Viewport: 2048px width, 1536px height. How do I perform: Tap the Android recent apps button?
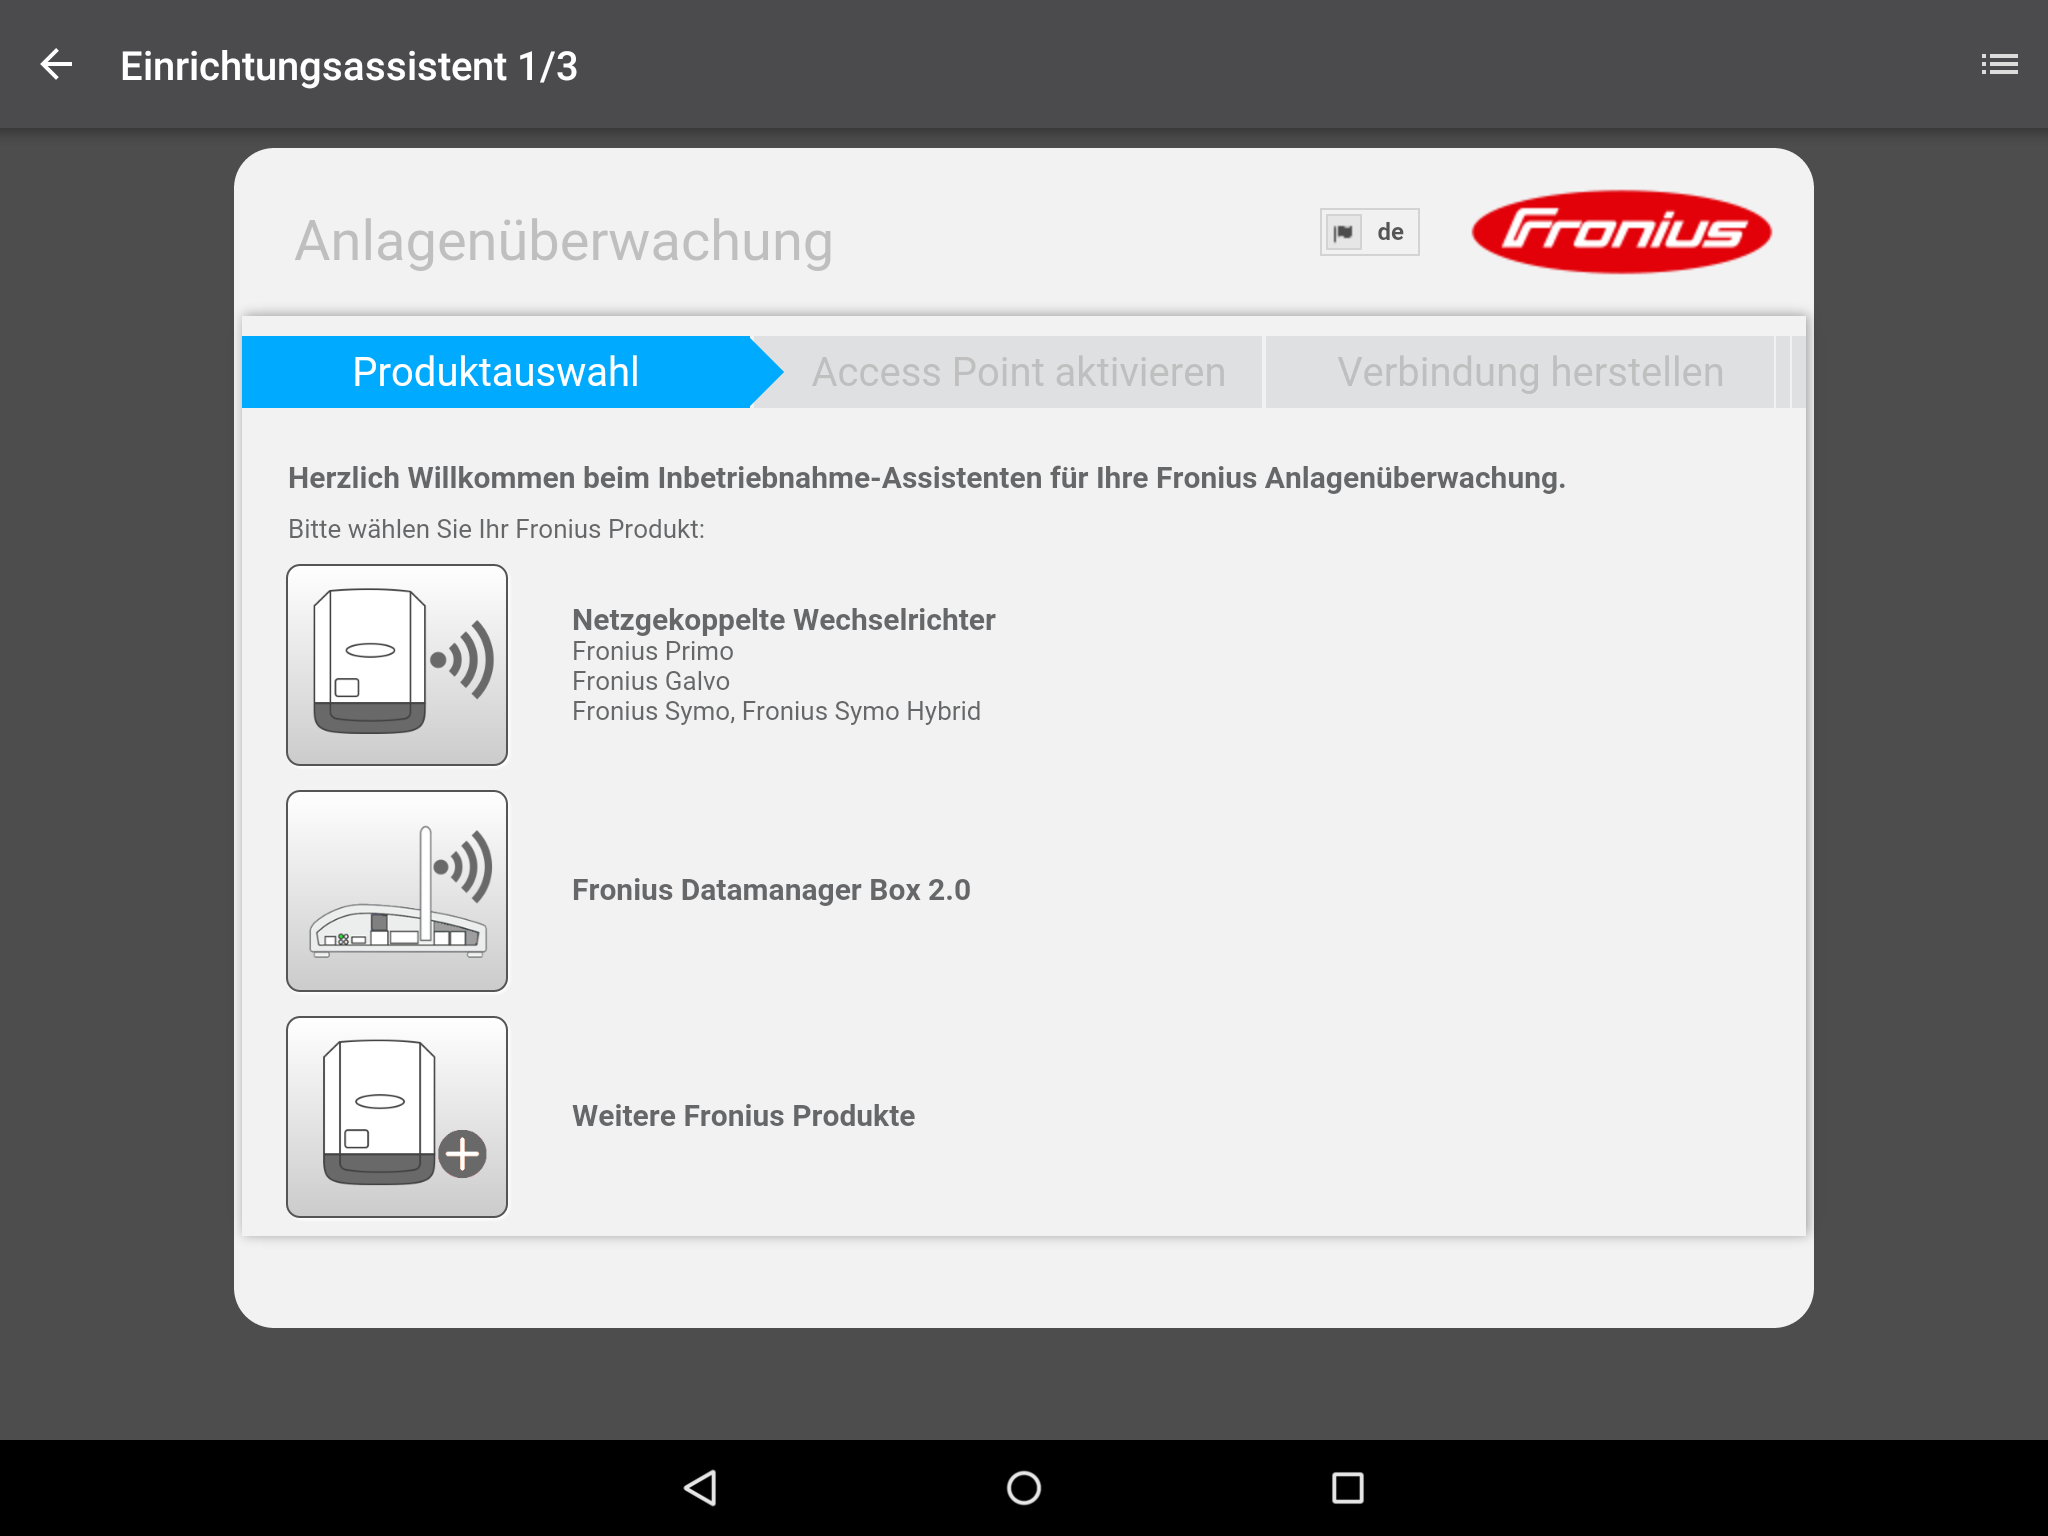1348,1488
